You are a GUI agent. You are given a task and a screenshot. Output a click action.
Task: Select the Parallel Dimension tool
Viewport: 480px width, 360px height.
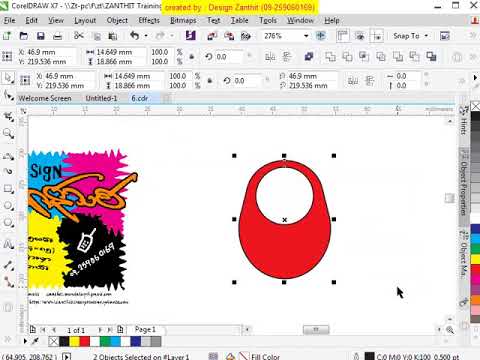pyautogui.click(x=8, y=266)
